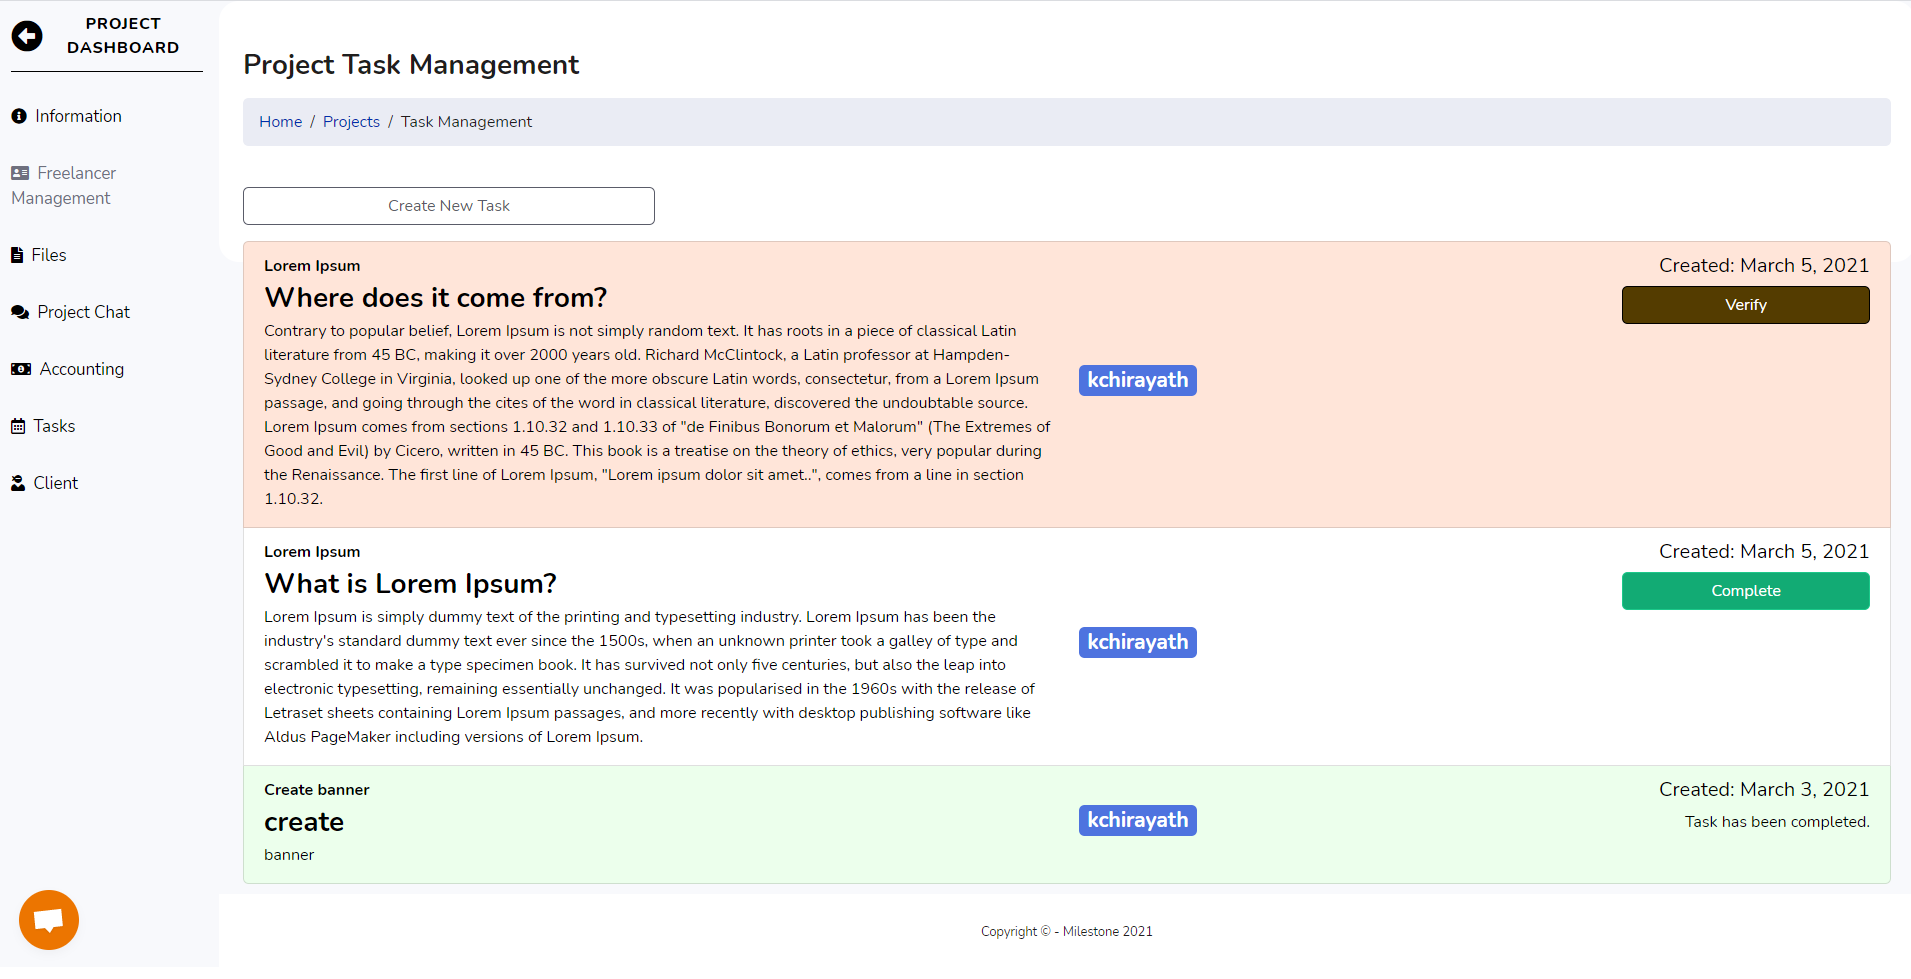Click the Accounting money icon
Image resolution: width=1911 pixels, height=979 pixels.
pos(21,369)
